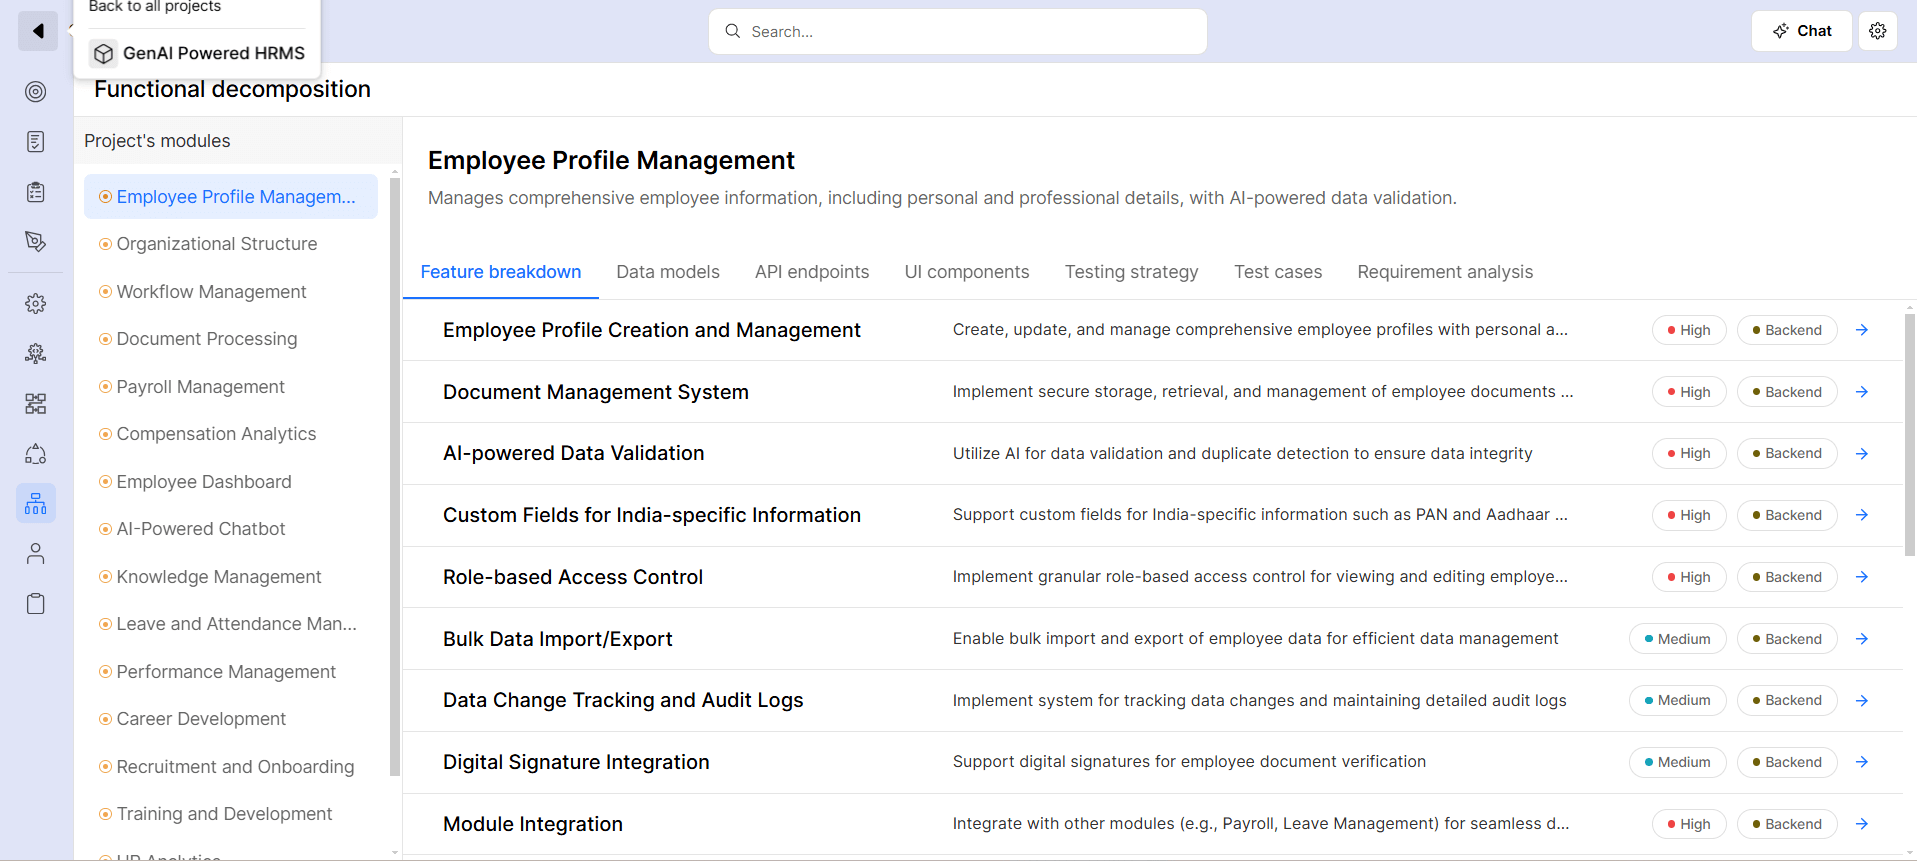Open settings gear in top right
1917x861 pixels.
click(1877, 31)
